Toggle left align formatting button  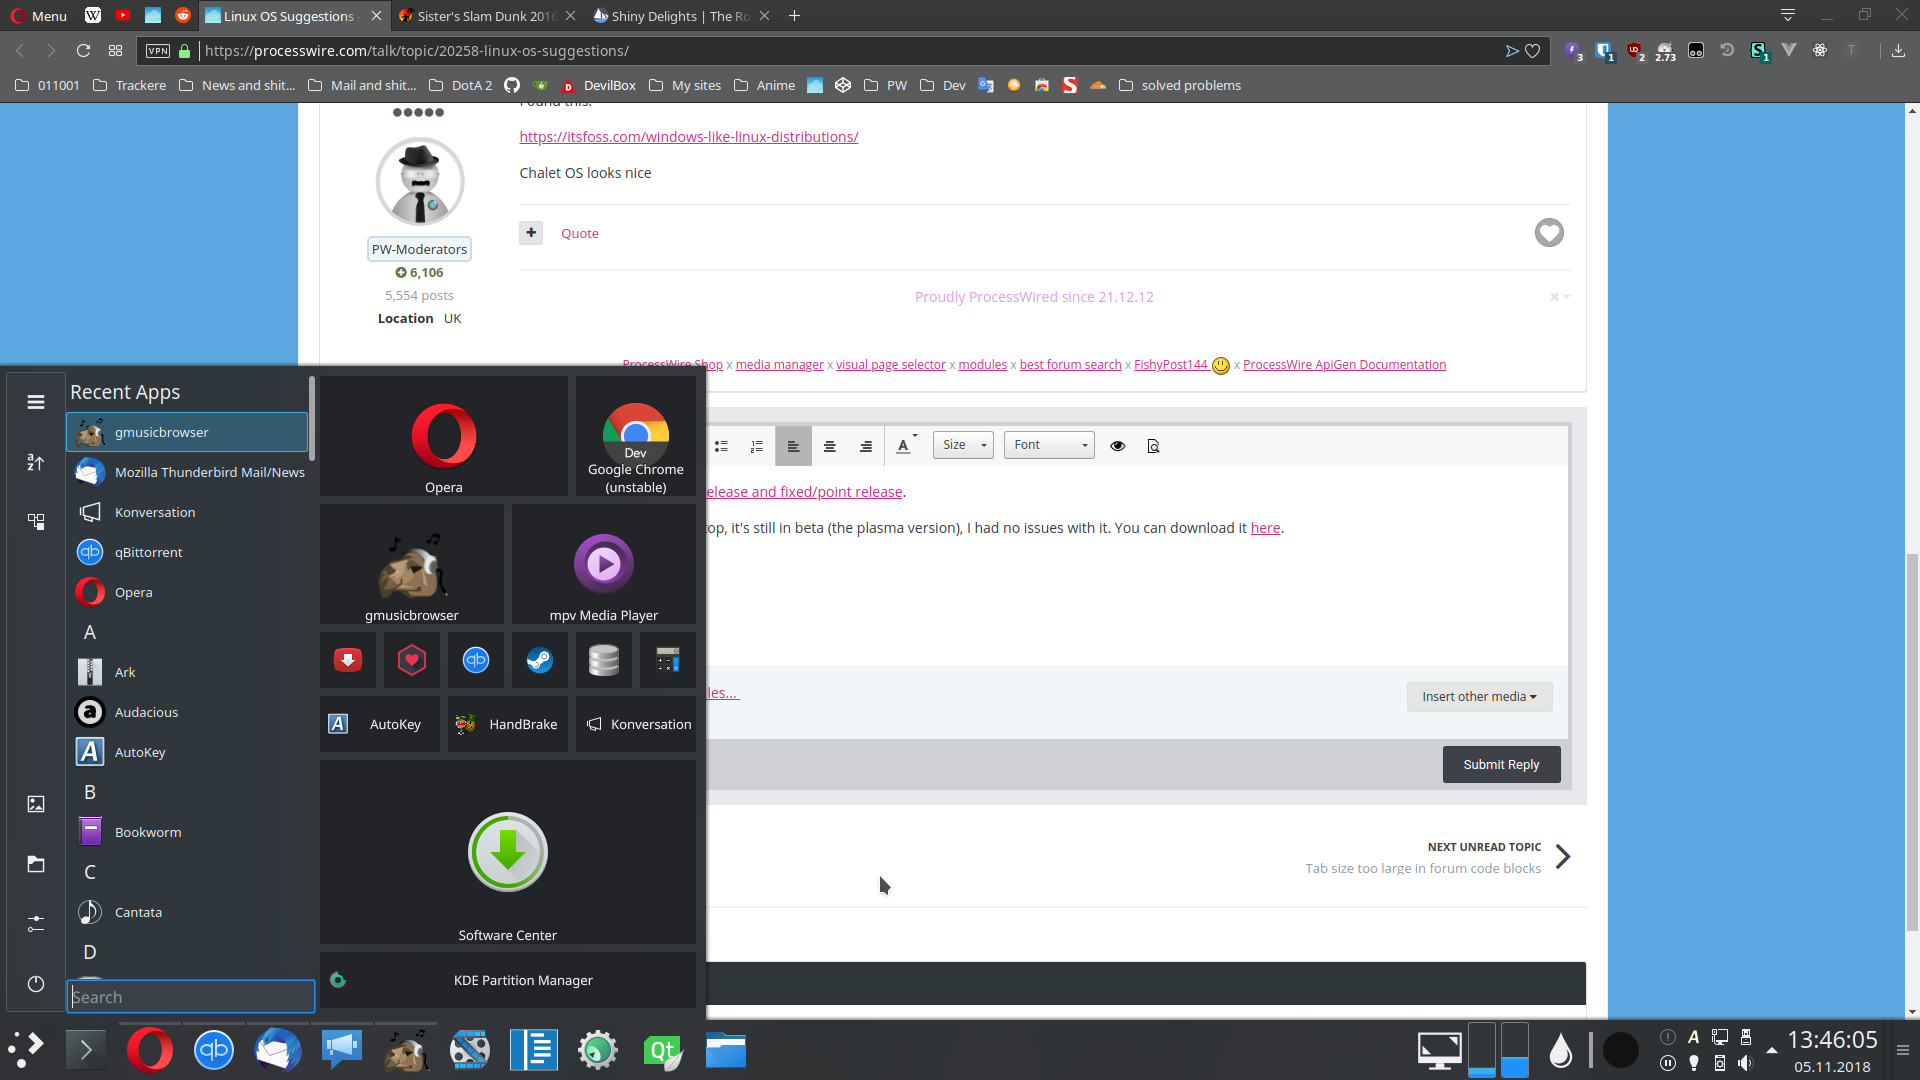click(793, 446)
